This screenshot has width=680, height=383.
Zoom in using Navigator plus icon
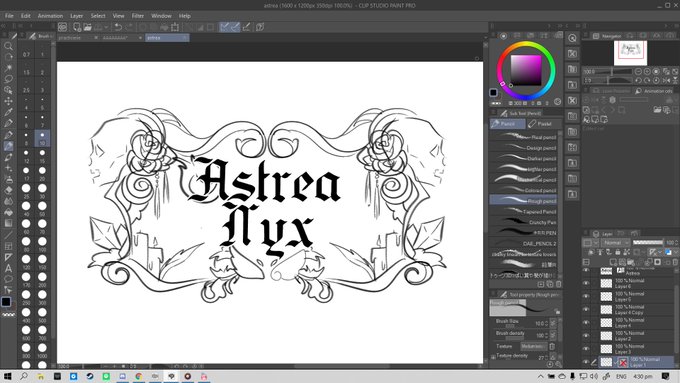(x=647, y=72)
